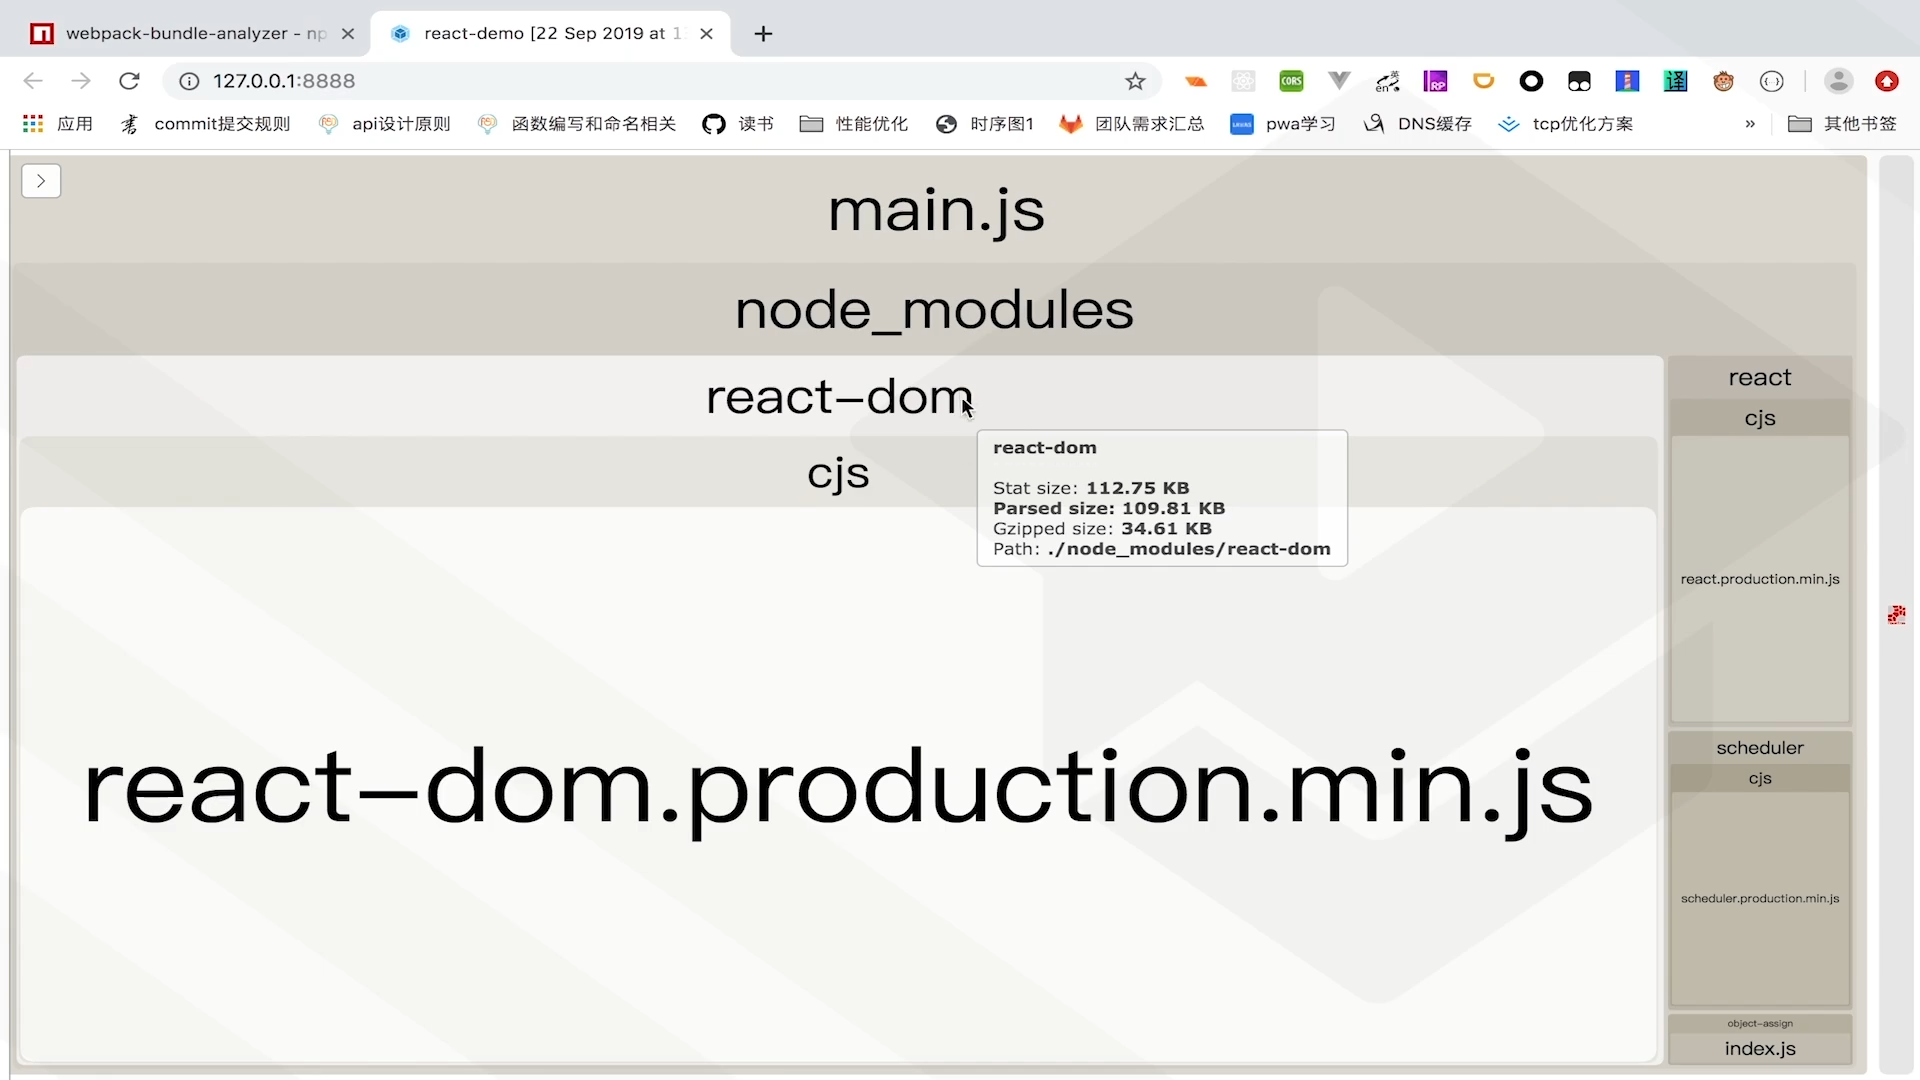The width and height of the screenshot is (1920, 1080).
Task: Reload the current page
Action: click(129, 81)
